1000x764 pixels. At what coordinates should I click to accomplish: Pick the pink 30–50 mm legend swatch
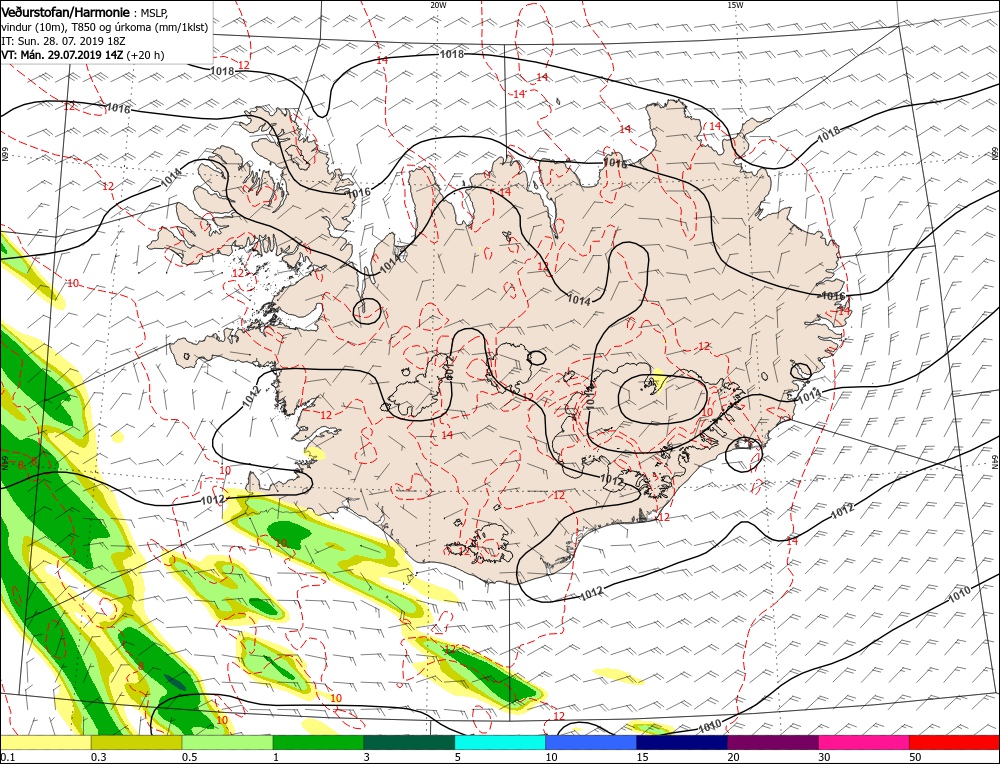864,742
